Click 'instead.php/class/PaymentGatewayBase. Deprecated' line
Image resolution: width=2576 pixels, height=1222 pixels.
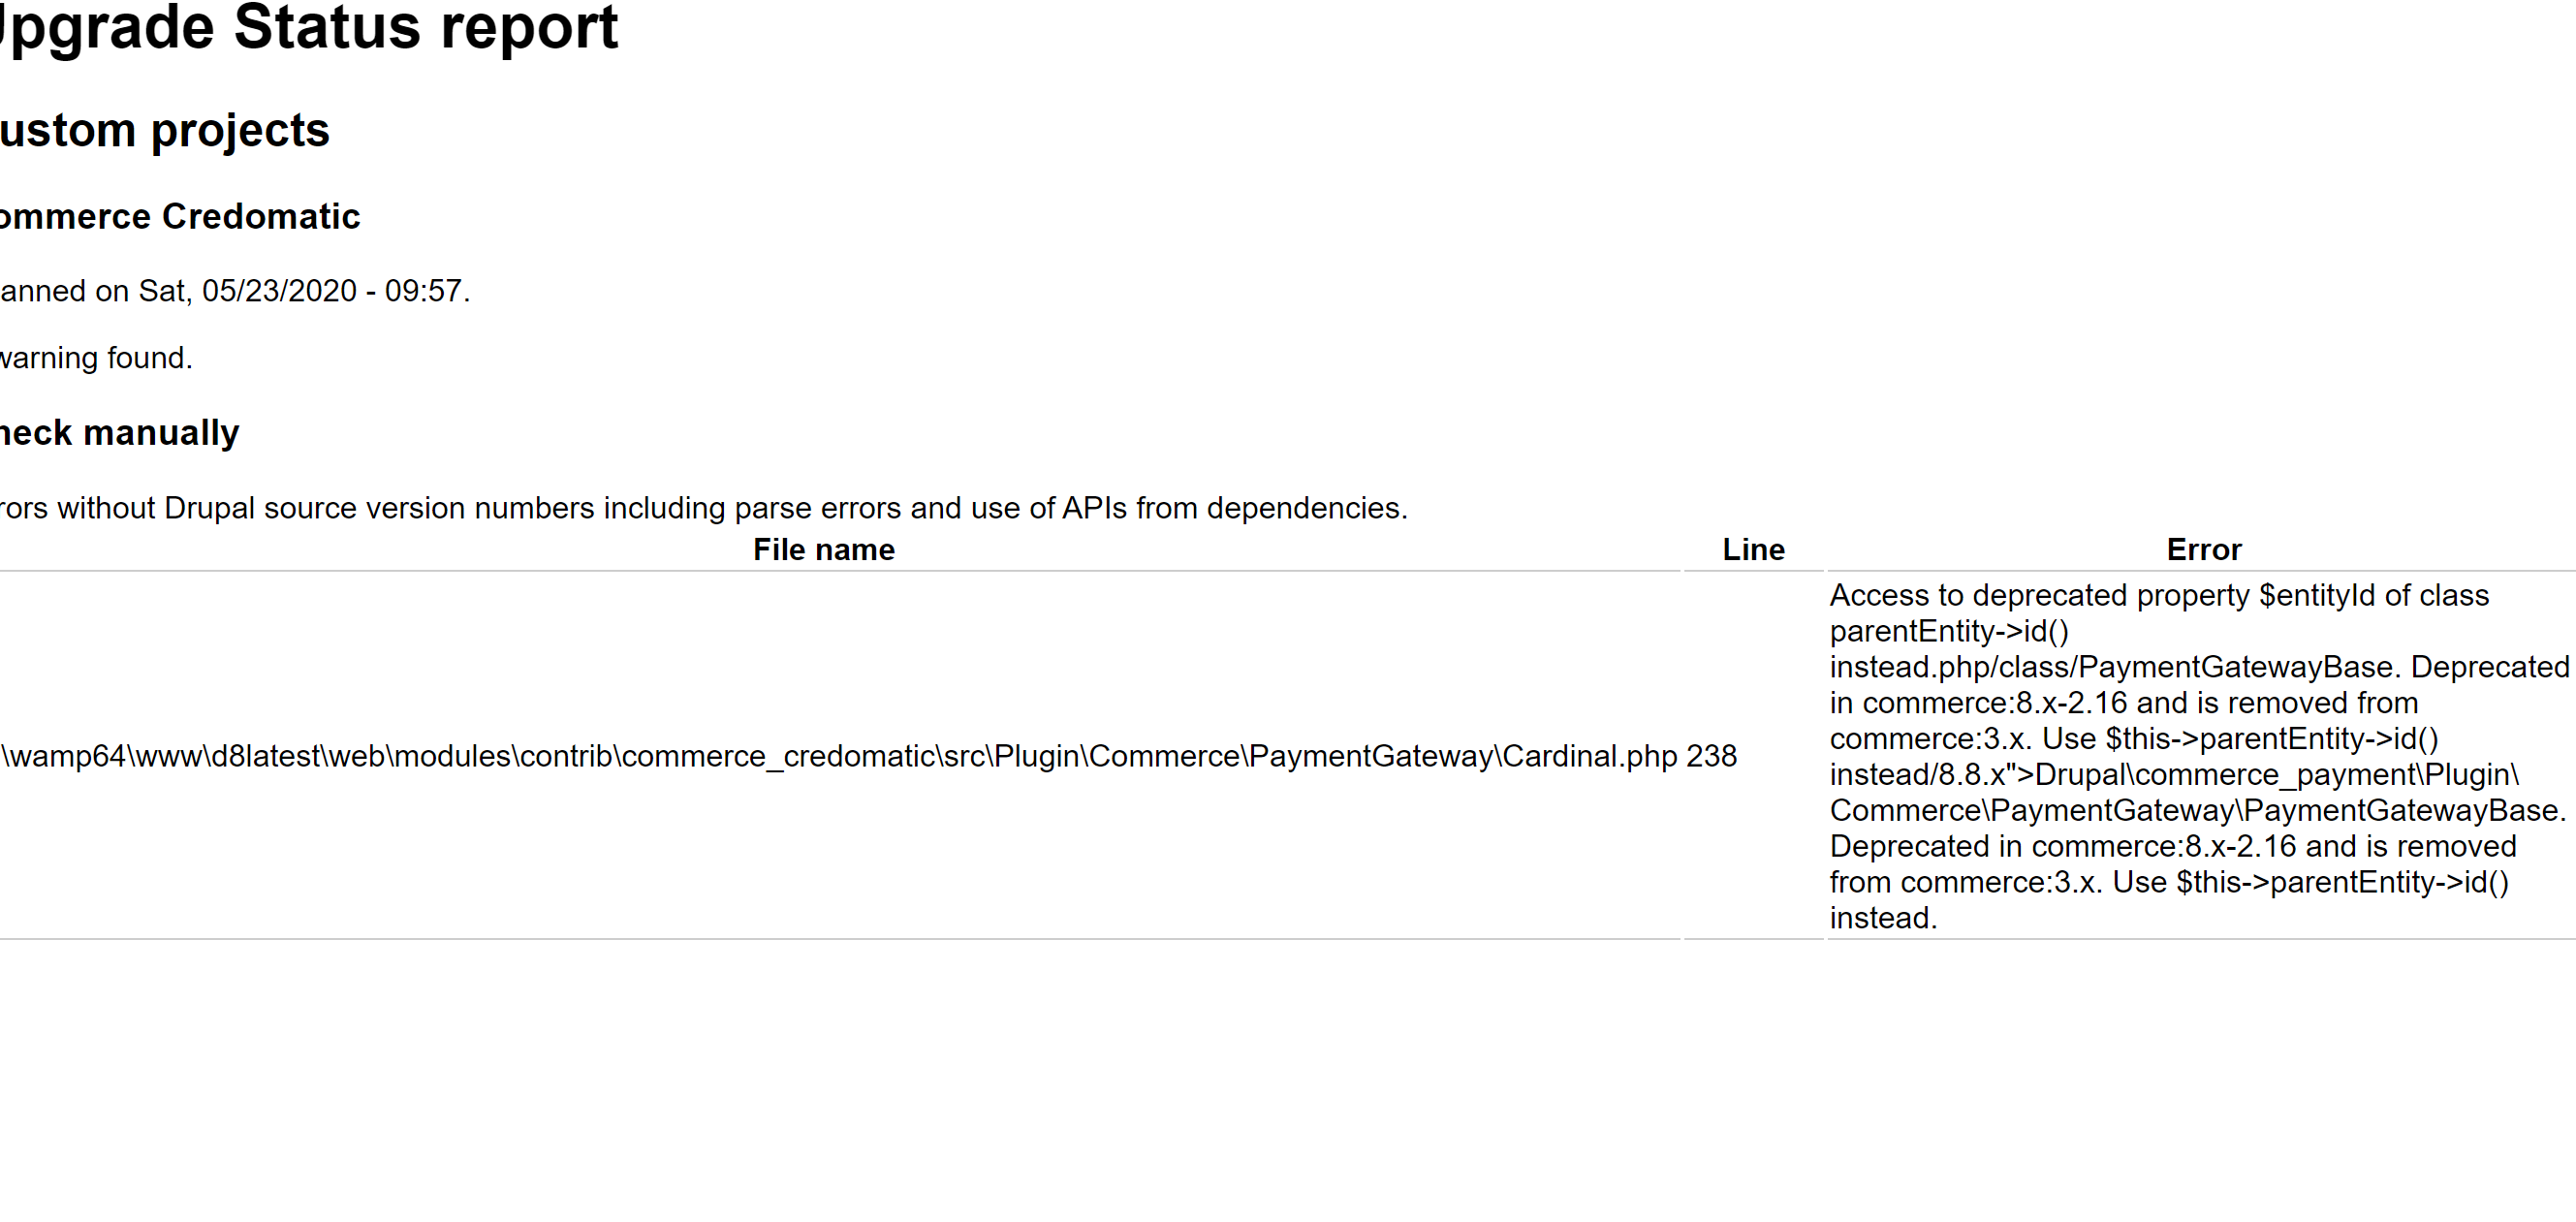[x=2198, y=667]
